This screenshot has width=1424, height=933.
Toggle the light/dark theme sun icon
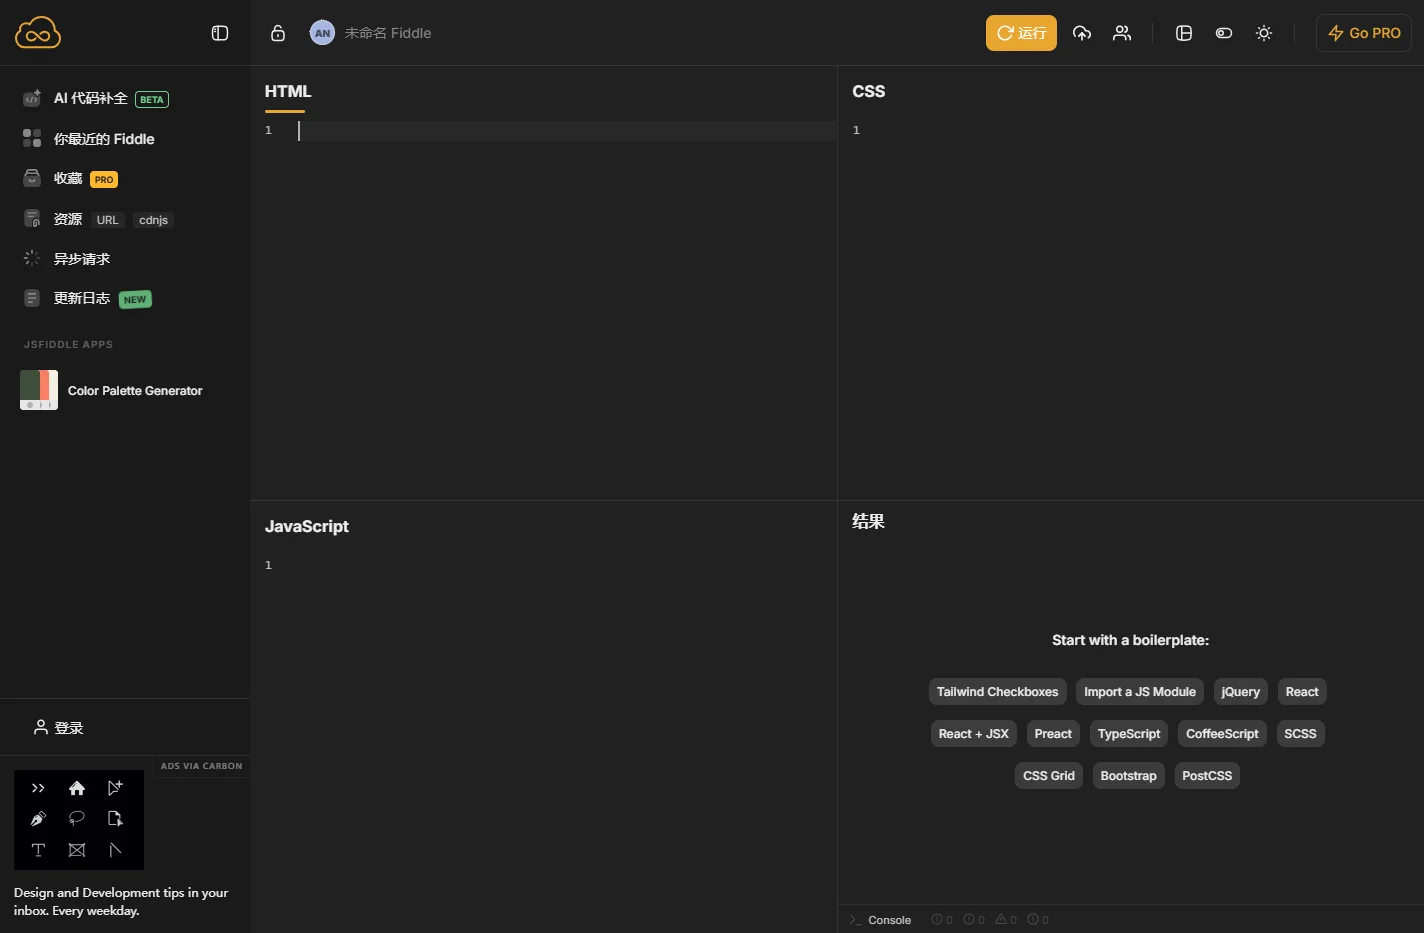click(x=1264, y=33)
